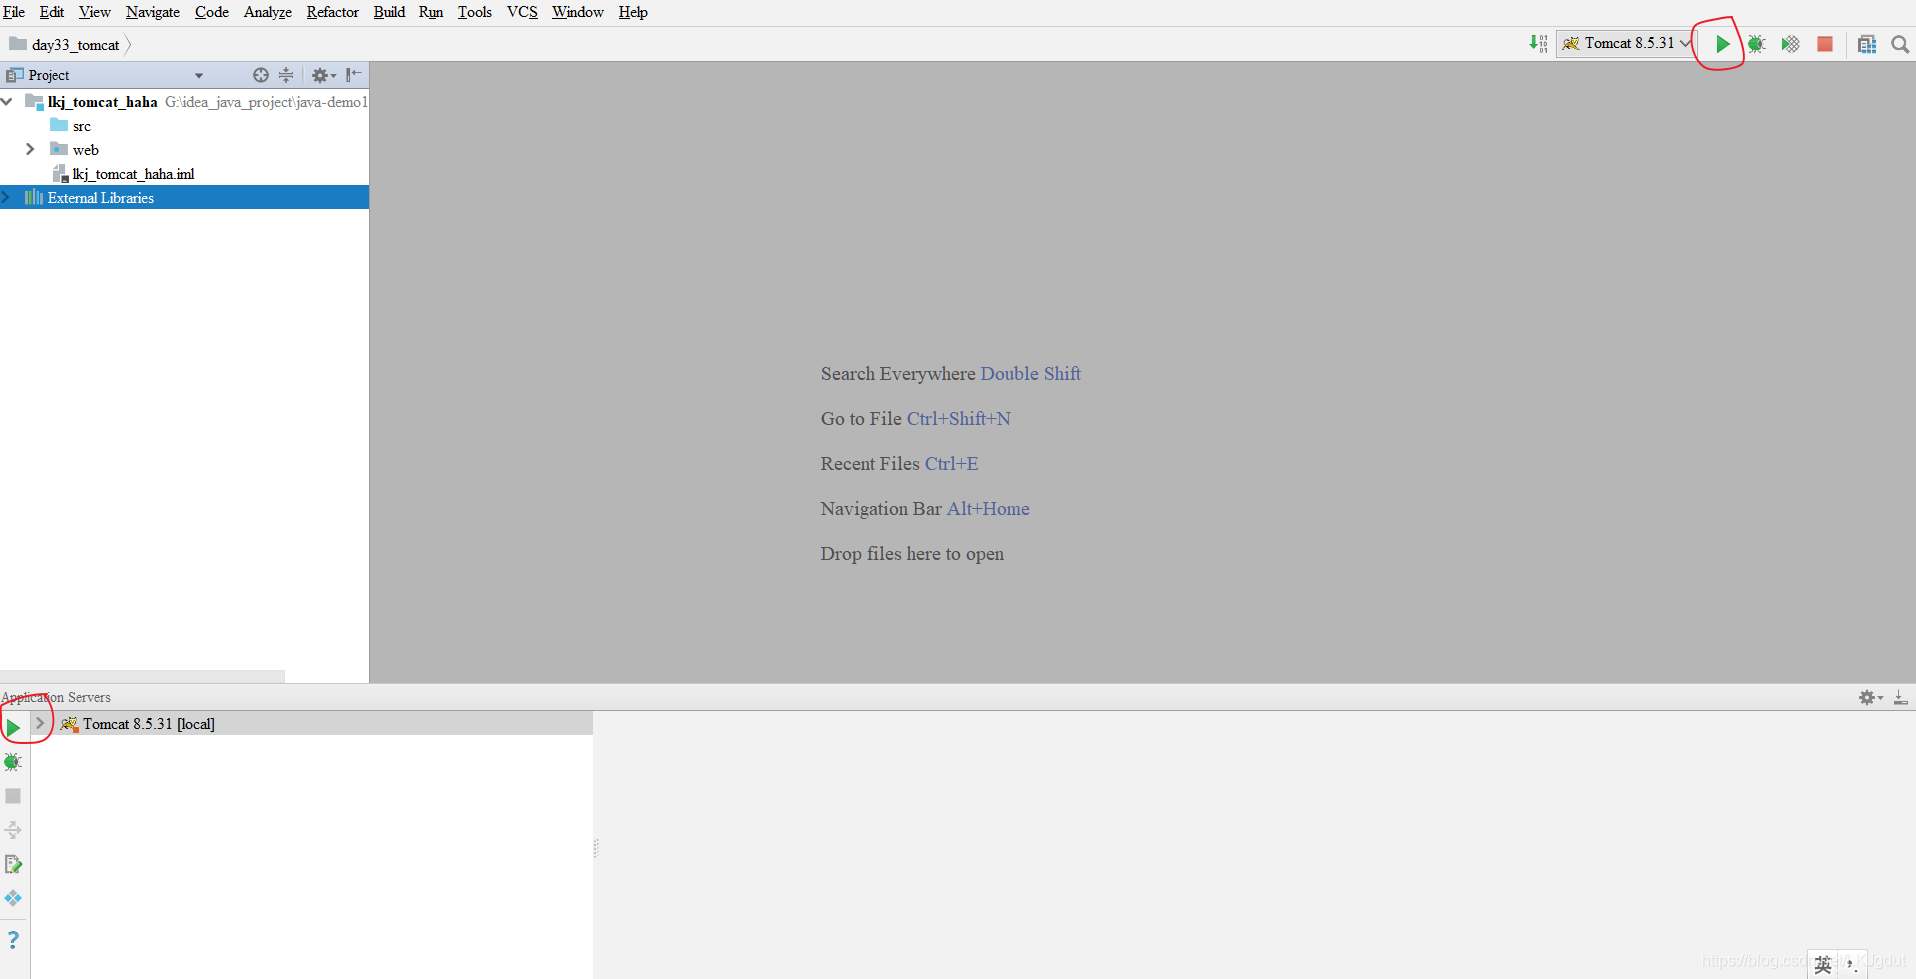Open the Help menu
This screenshot has width=1916, height=979.
pos(633,12)
